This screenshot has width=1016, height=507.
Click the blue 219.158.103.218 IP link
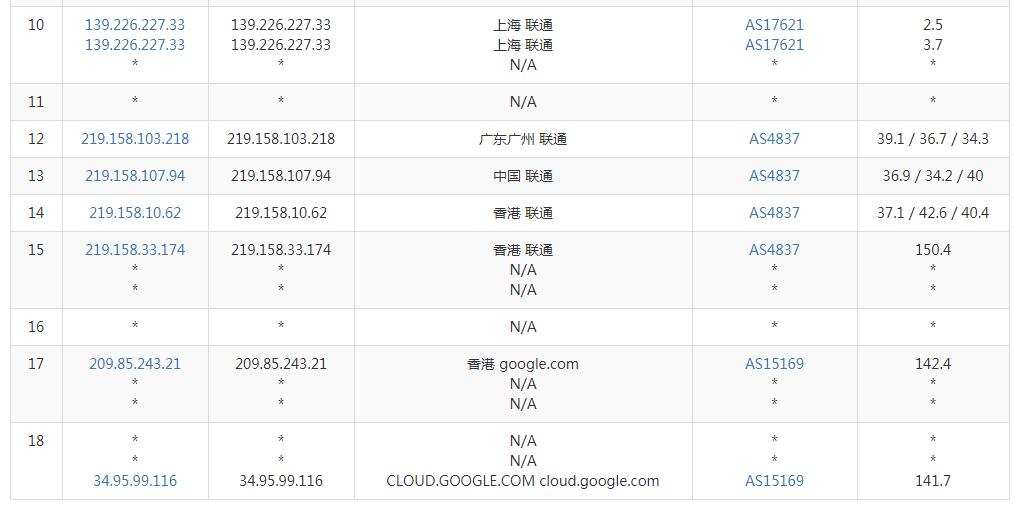coord(135,139)
